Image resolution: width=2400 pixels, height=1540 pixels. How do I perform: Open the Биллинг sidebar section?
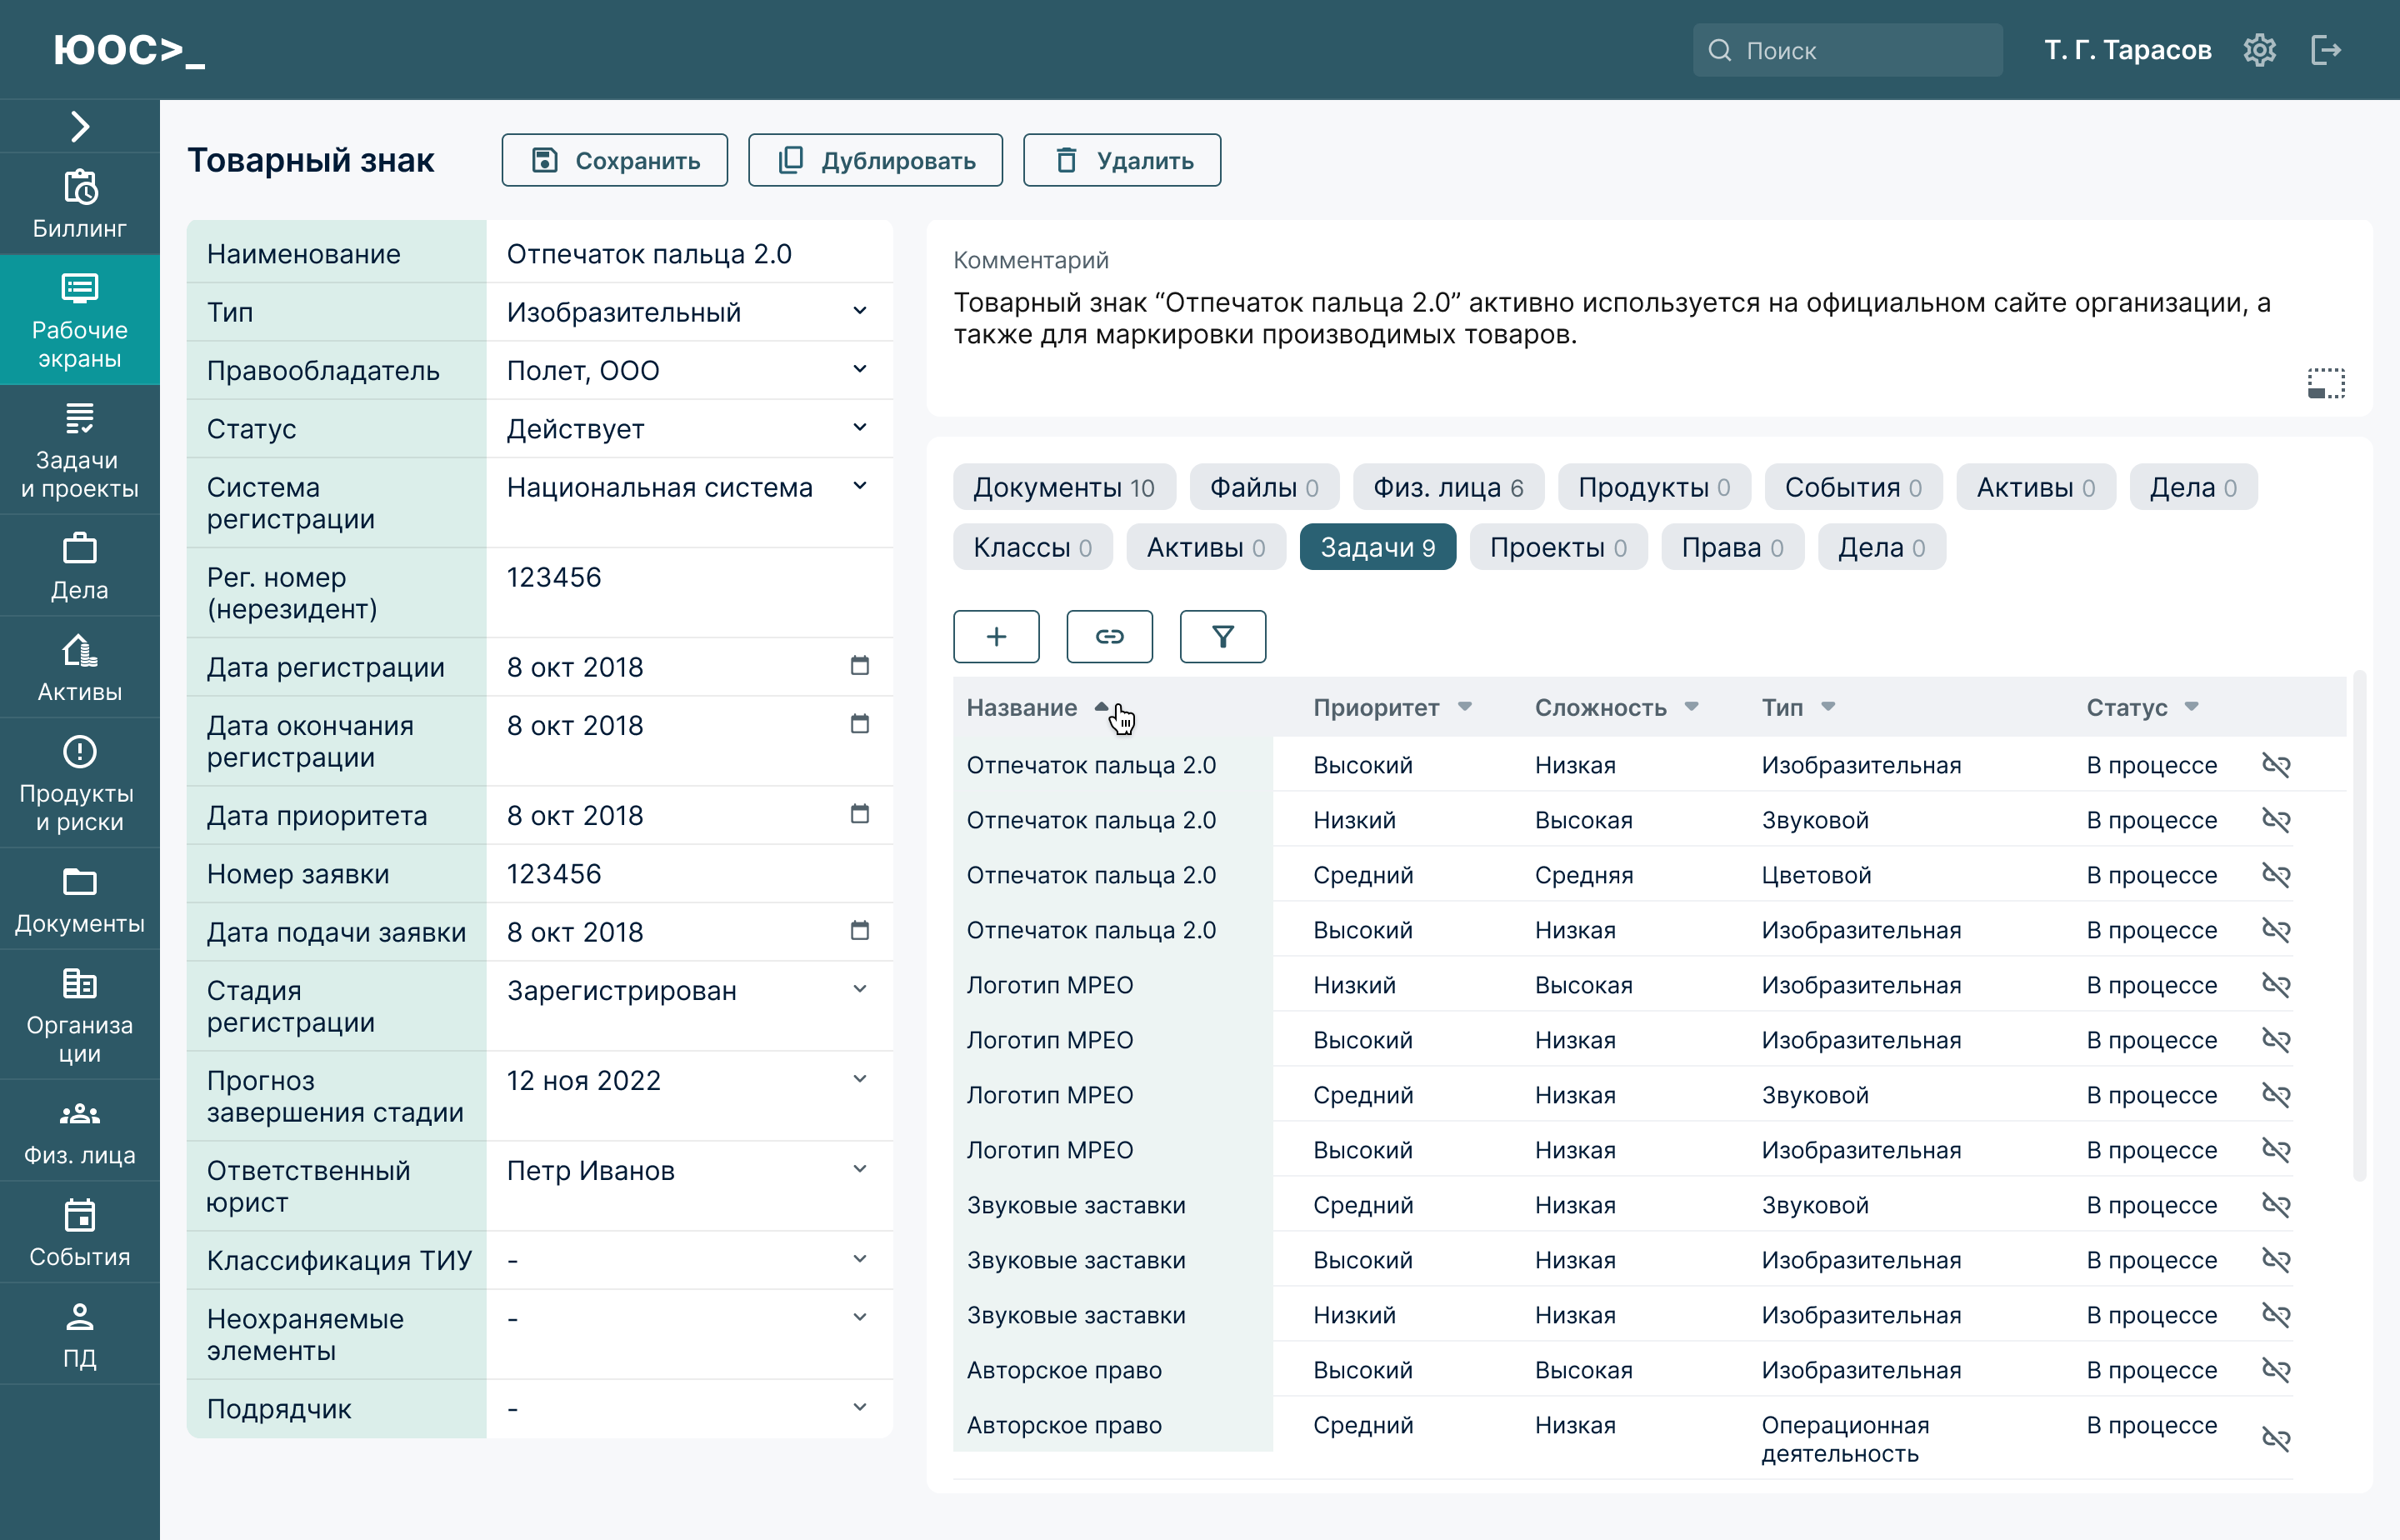(79, 205)
